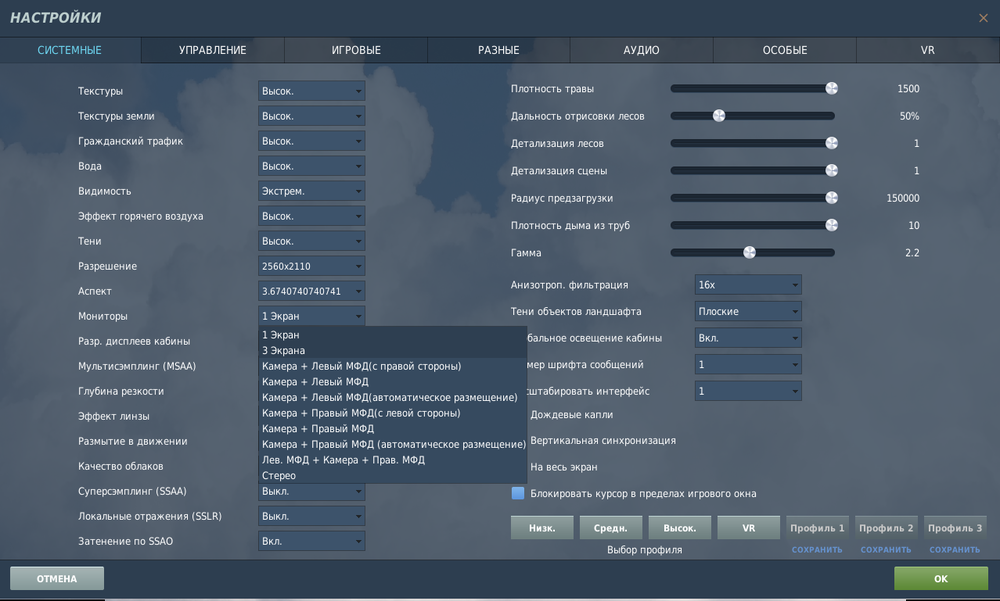Click the 2.2 gamma value
The height and width of the screenshot is (601, 1000).
point(913,253)
